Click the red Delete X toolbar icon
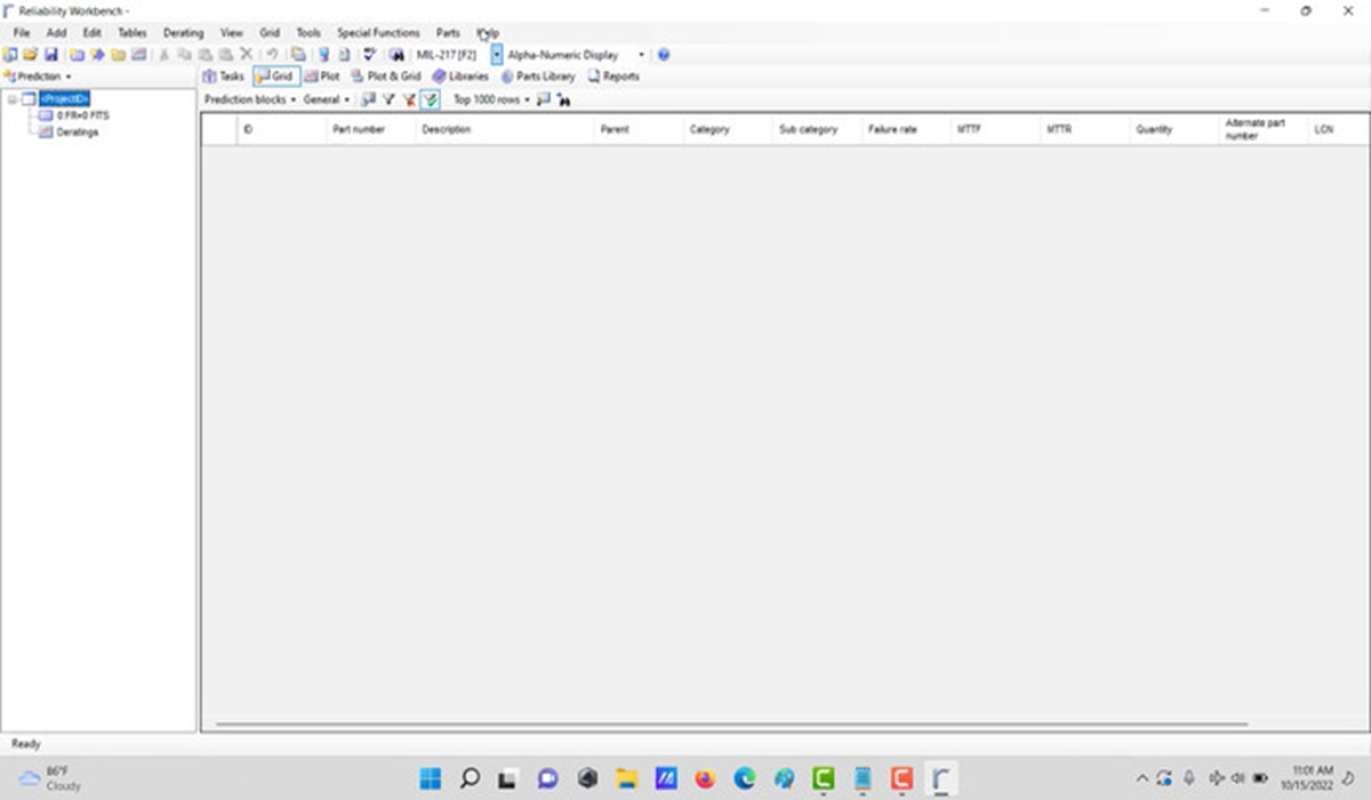Screen dimensions: 1371x800 [x=245, y=55]
